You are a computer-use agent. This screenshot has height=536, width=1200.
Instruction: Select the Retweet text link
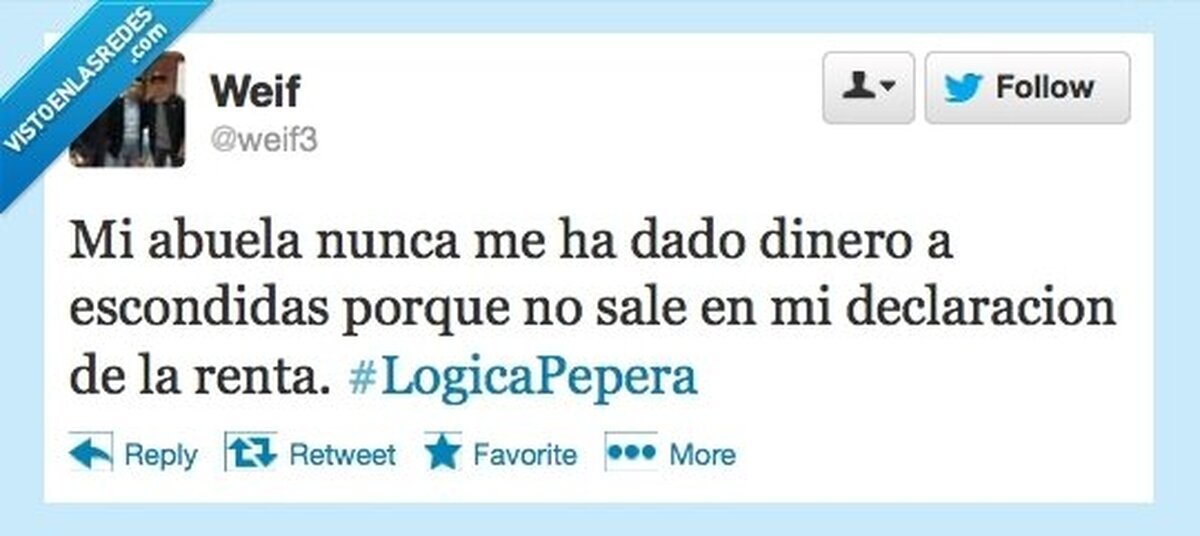pos(342,454)
